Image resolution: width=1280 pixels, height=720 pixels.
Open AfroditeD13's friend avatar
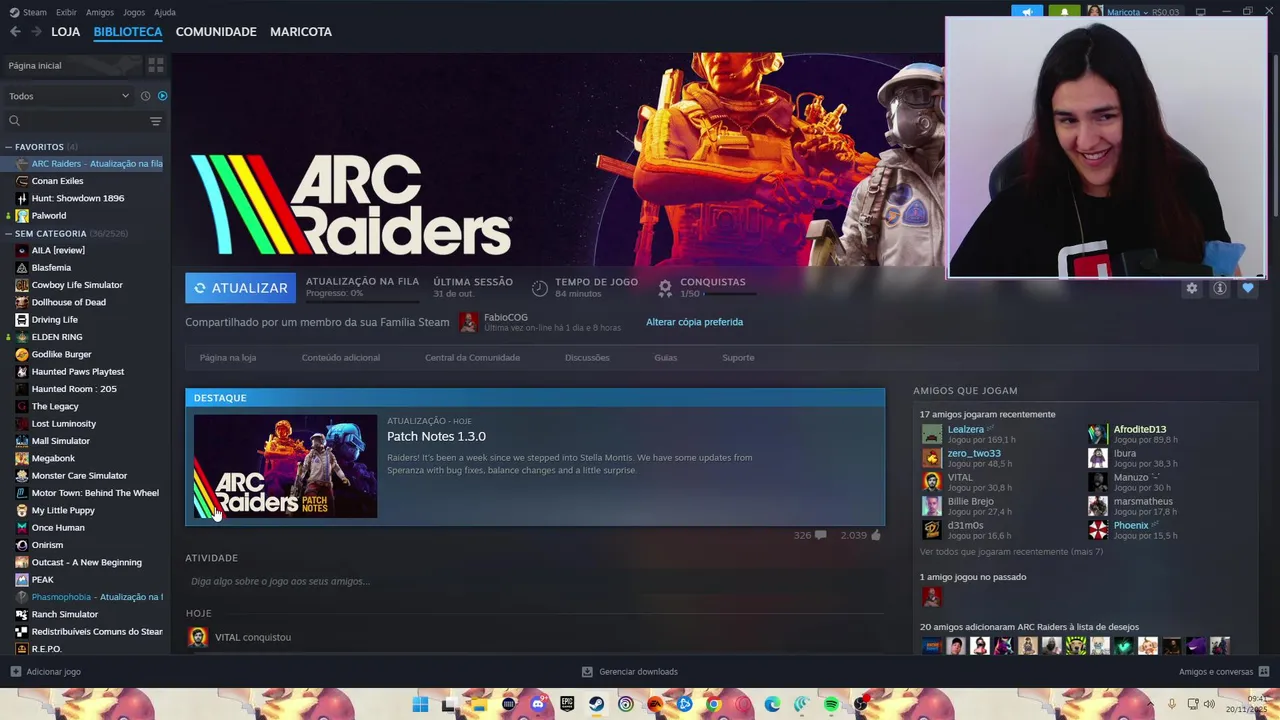(x=1098, y=434)
